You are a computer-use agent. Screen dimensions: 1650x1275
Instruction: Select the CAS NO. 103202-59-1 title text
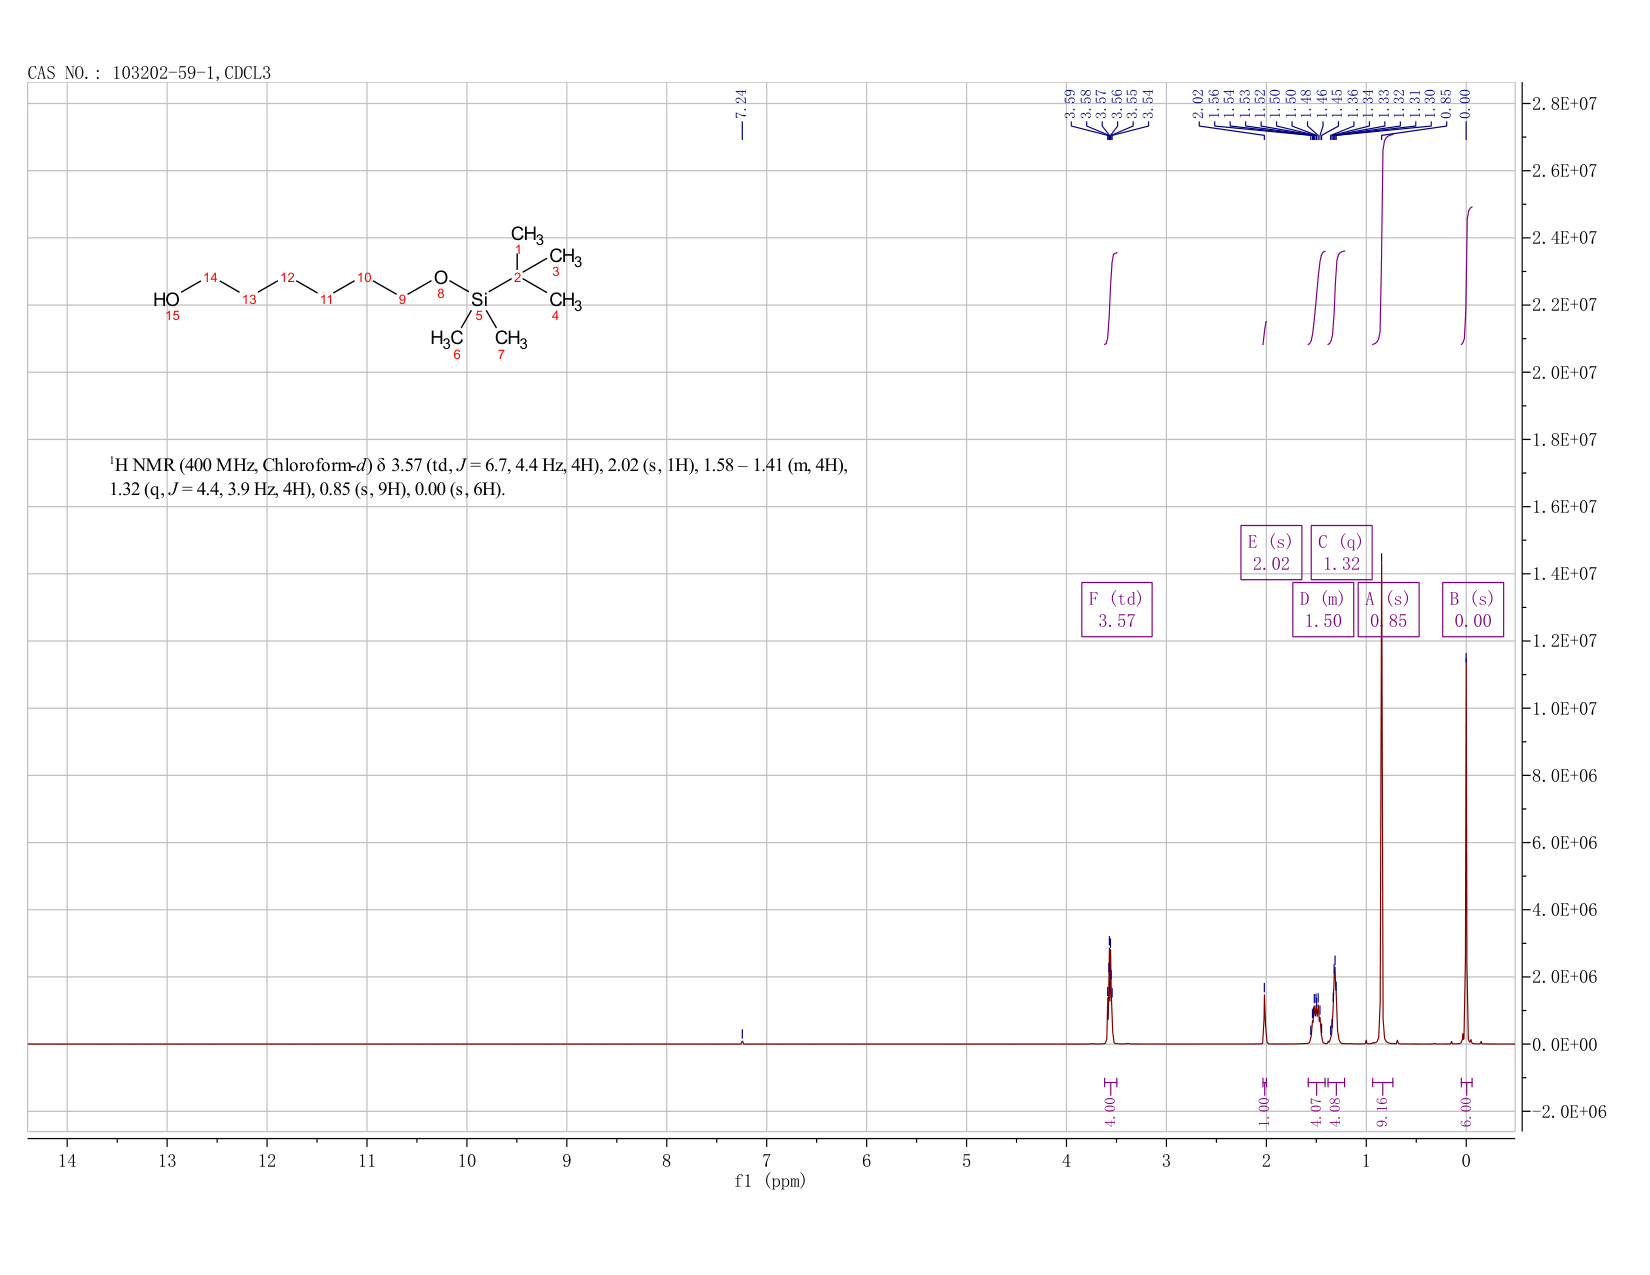coord(149,73)
